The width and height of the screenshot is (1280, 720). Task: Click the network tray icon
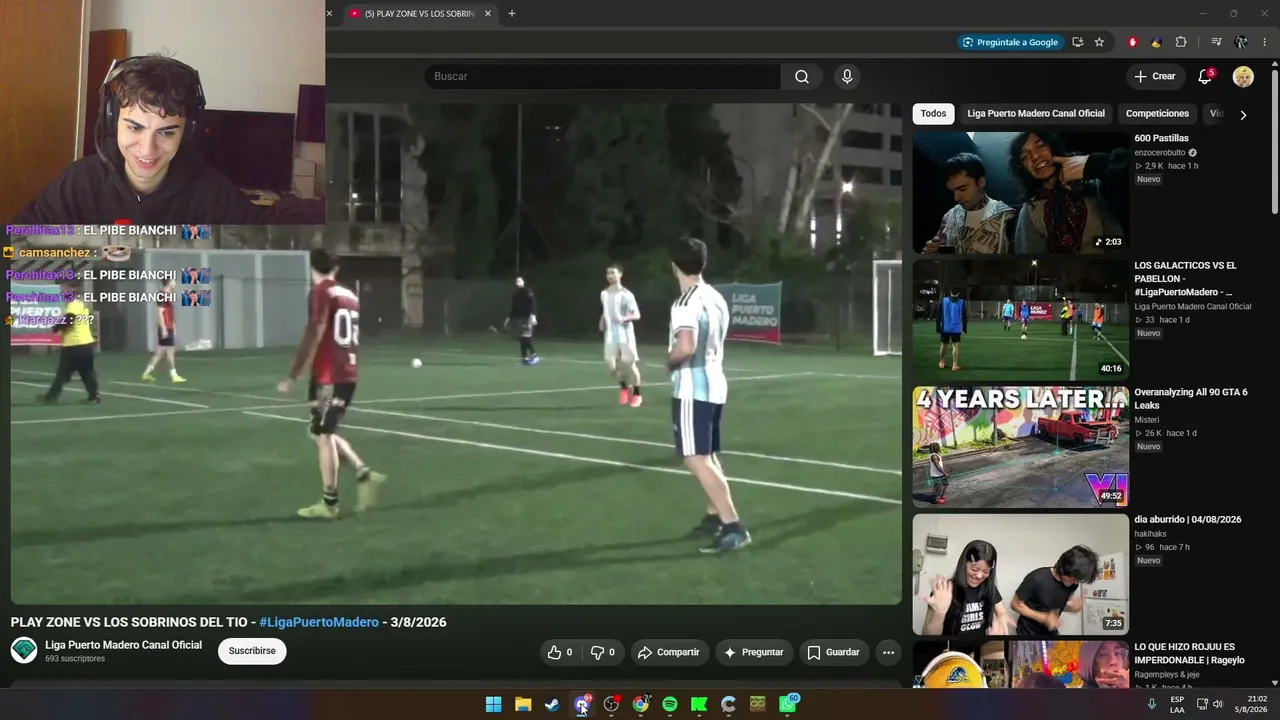1202,704
